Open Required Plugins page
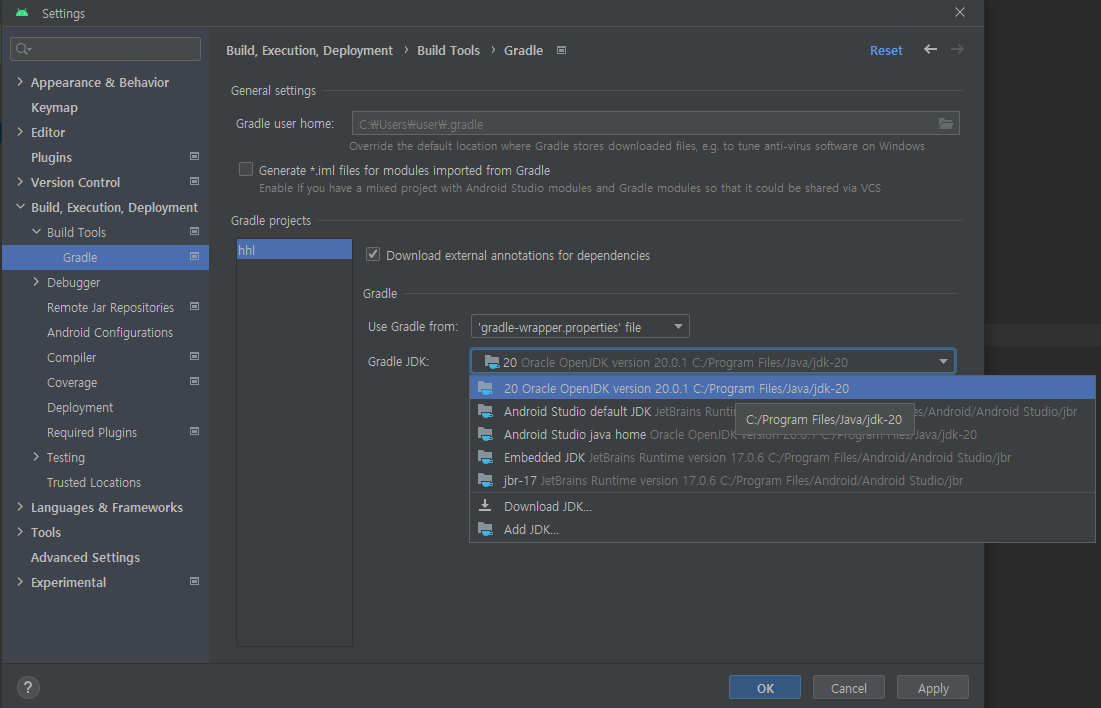This screenshot has width=1101, height=708. (92, 433)
